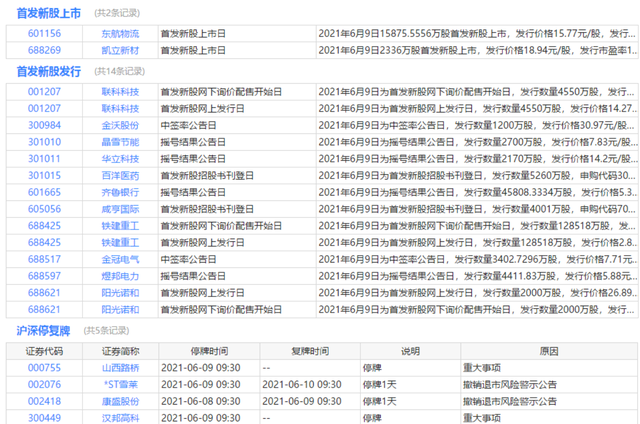Select the 证券简称 column header
The image size is (640, 424).
[x=120, y=351]
